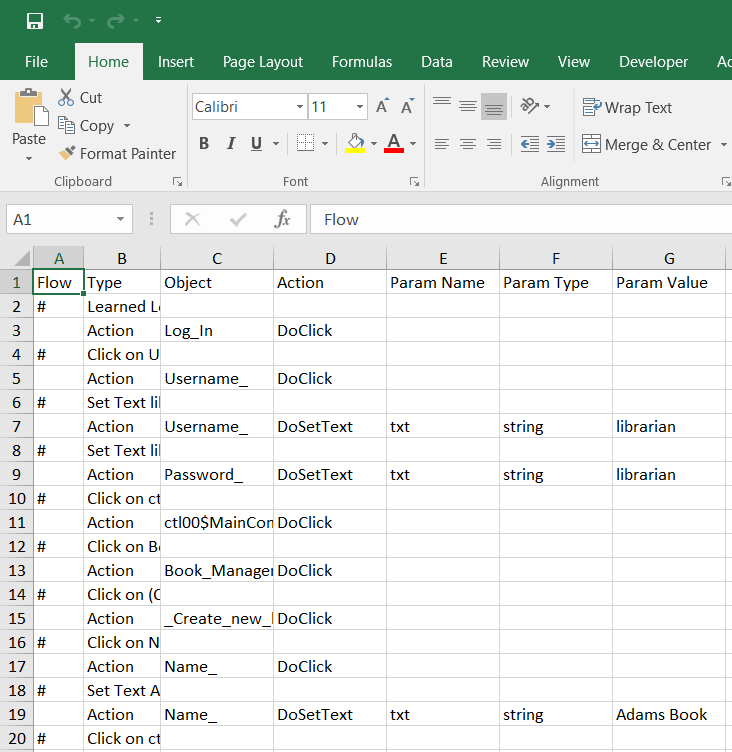Click the Insert Function fx icon
Screen dimensions: 732x752
click(283, 219)
